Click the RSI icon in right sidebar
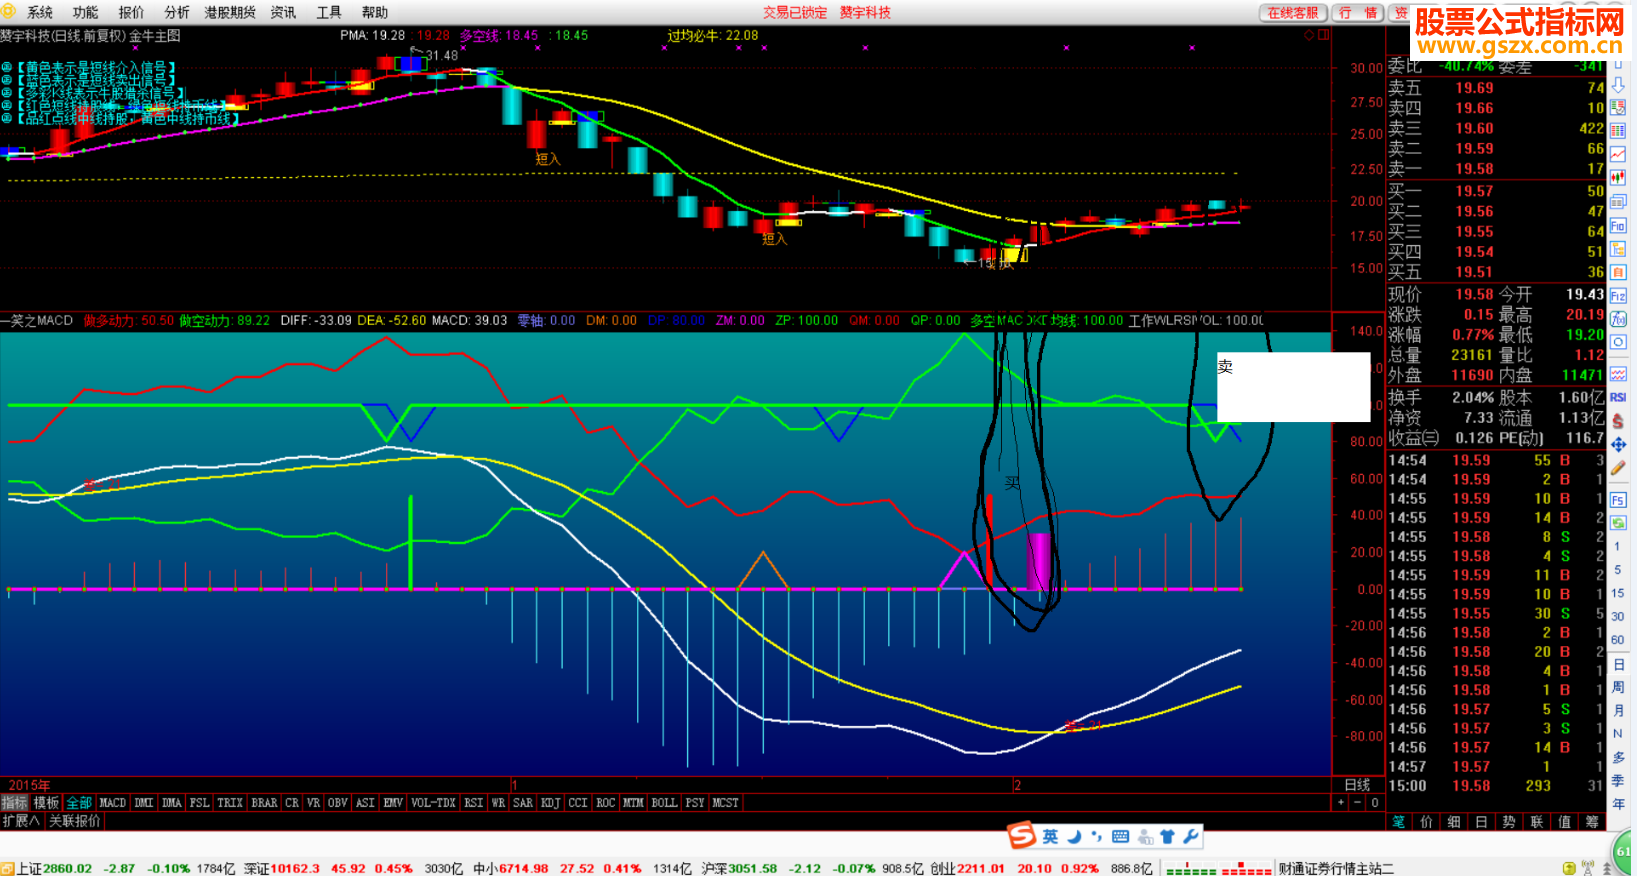 click(x=1618, y=397)
